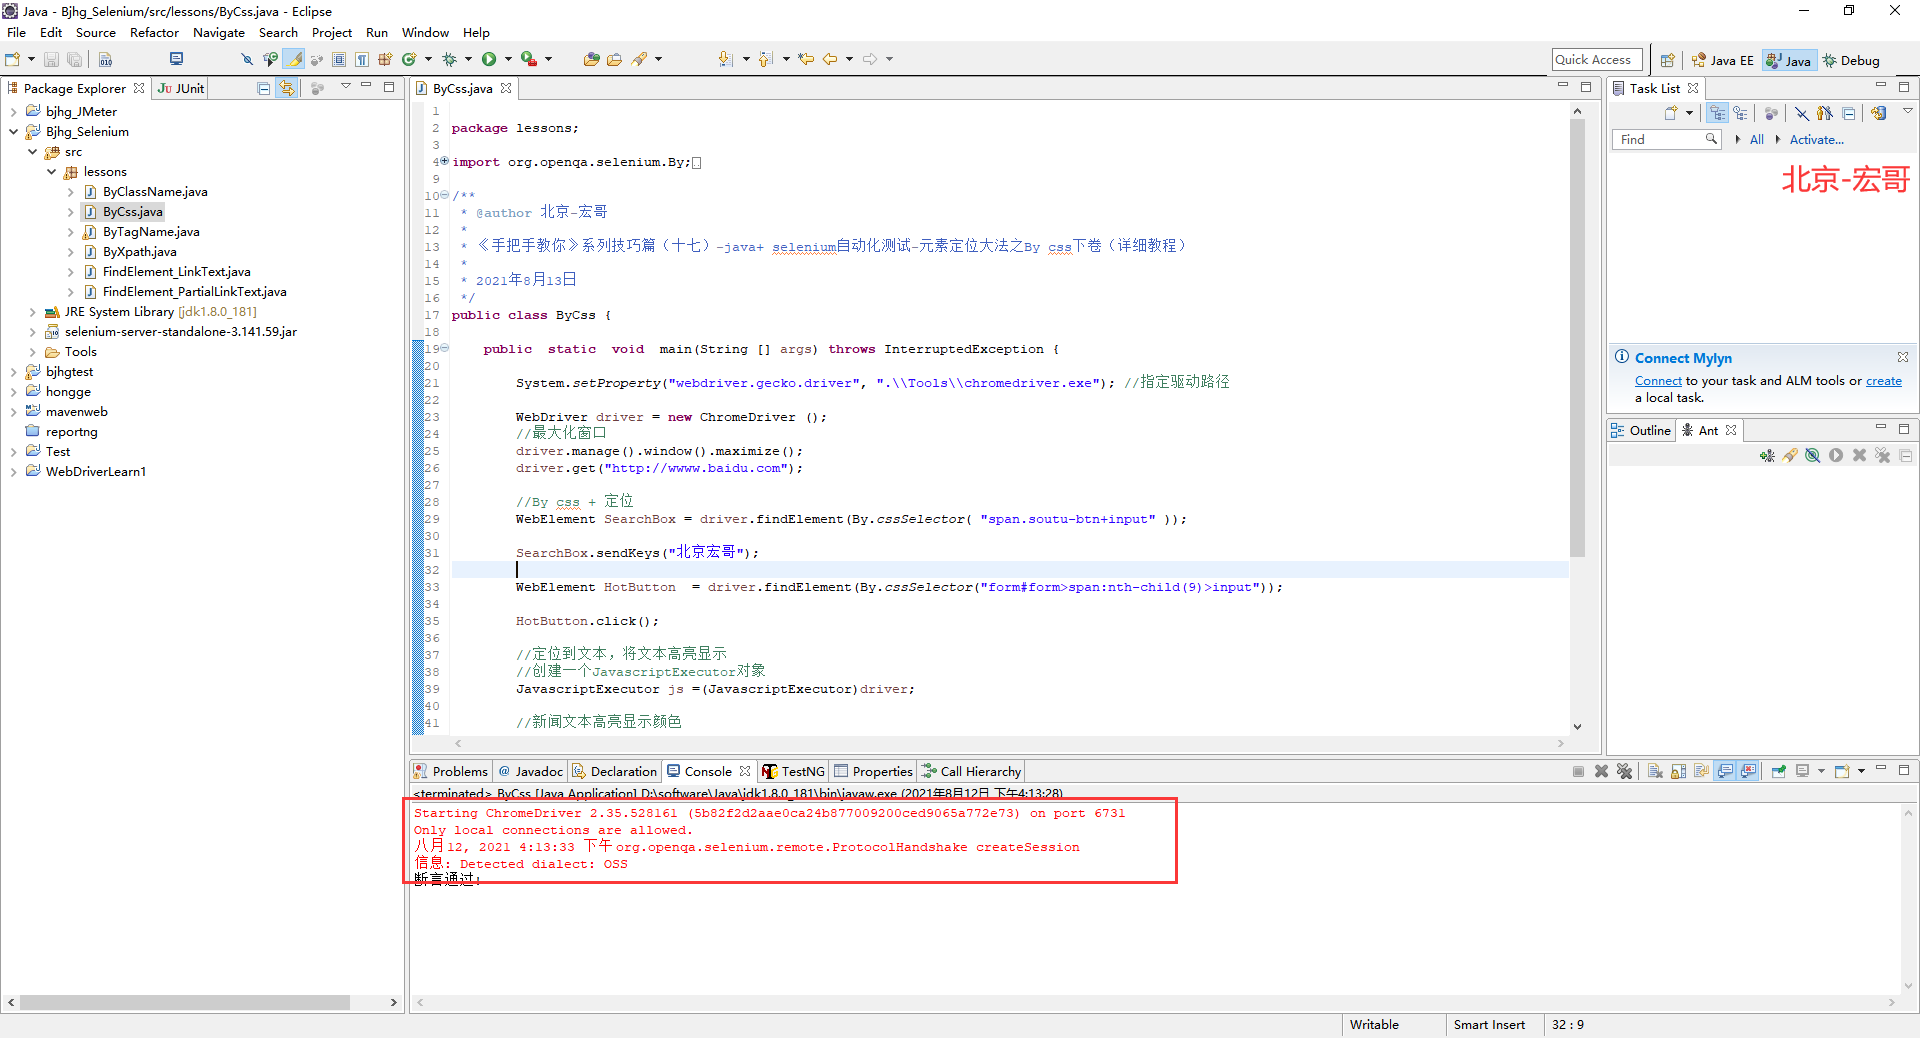Click the Back navigation arrow
The width and height of the screenshot is (1920, 1038).
pos(830,60)
